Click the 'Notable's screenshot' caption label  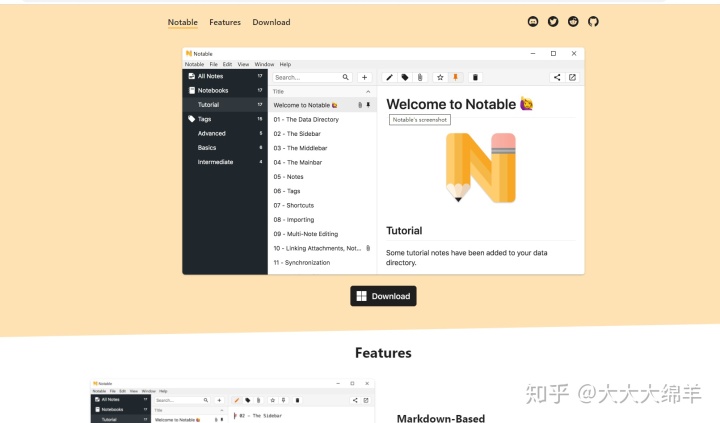[x=420, y=119]
